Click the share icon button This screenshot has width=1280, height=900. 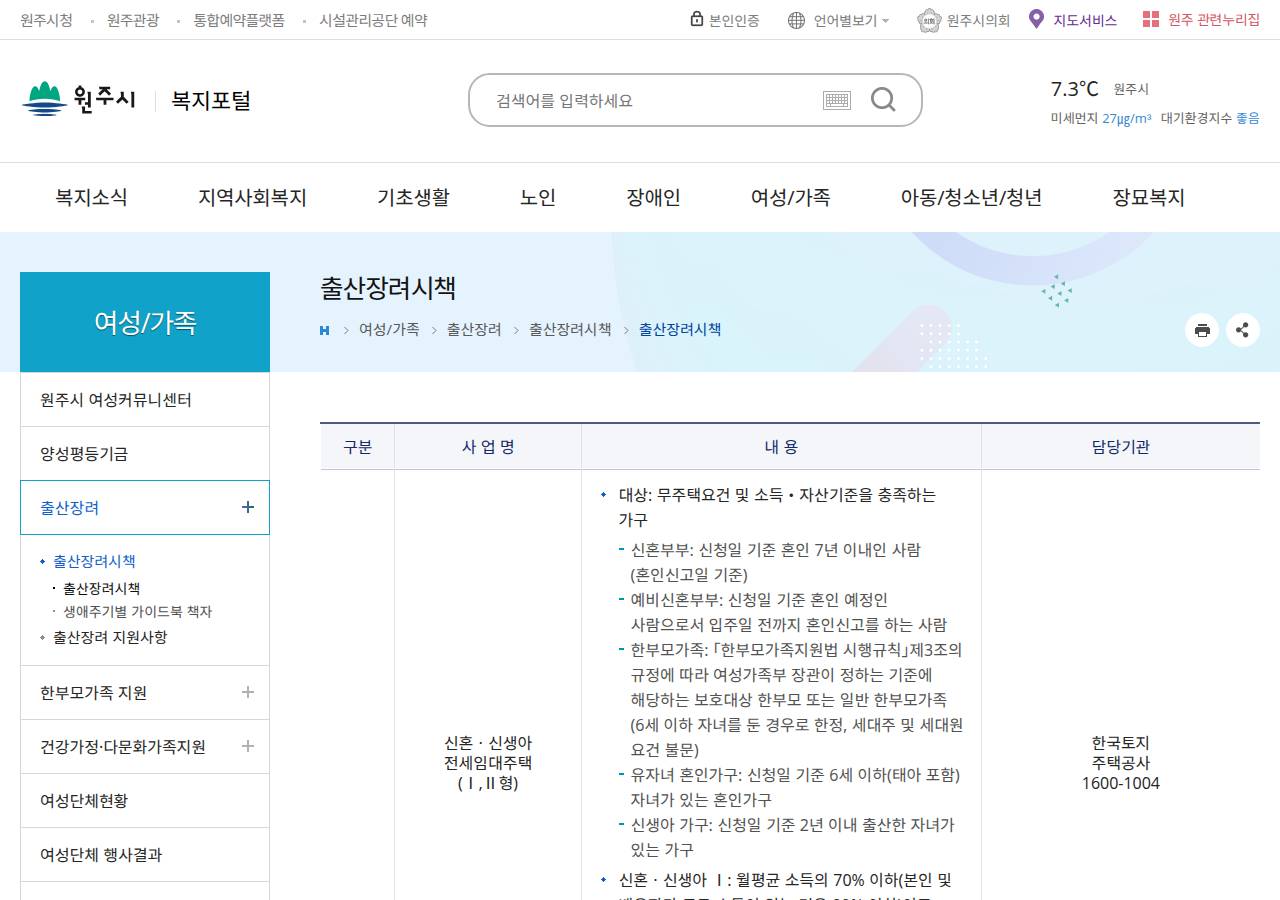point(1243,330)
